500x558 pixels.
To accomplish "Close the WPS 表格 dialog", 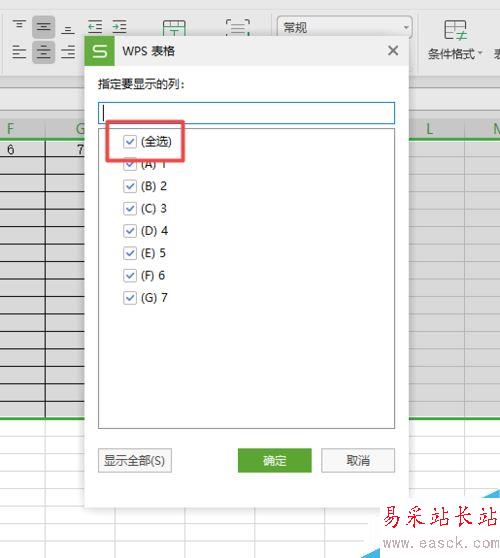I will (x=393, y=51).
